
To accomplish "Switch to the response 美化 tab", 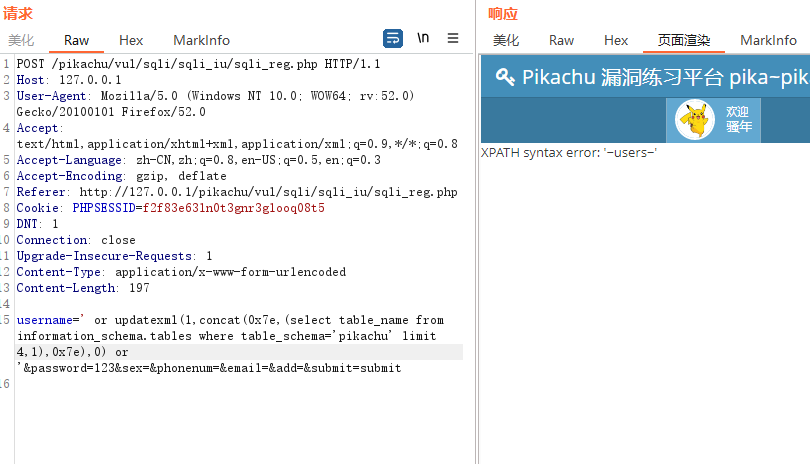I will (506, 40).
